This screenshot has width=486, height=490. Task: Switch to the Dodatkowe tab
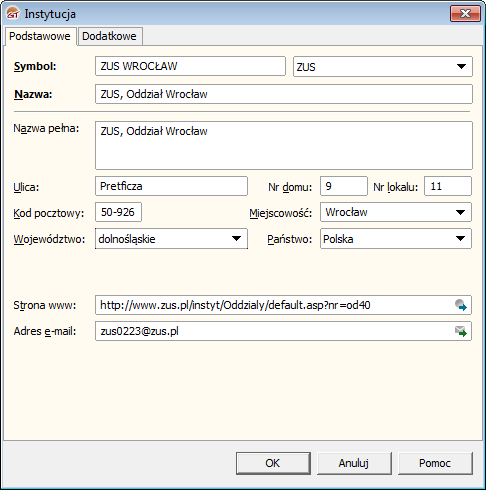pyautogui.click(x=109, y=36)
